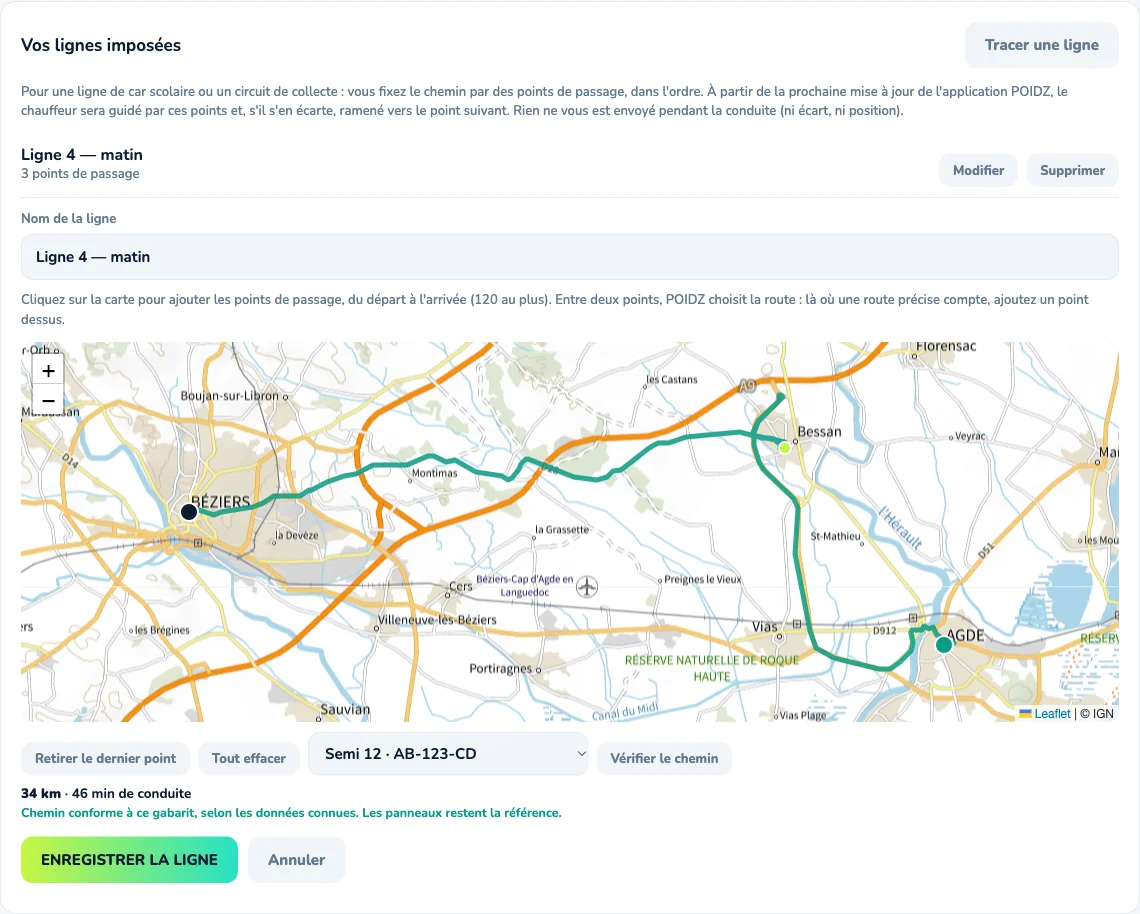Click the teal end marker at Agde

(x=944, y=644)
